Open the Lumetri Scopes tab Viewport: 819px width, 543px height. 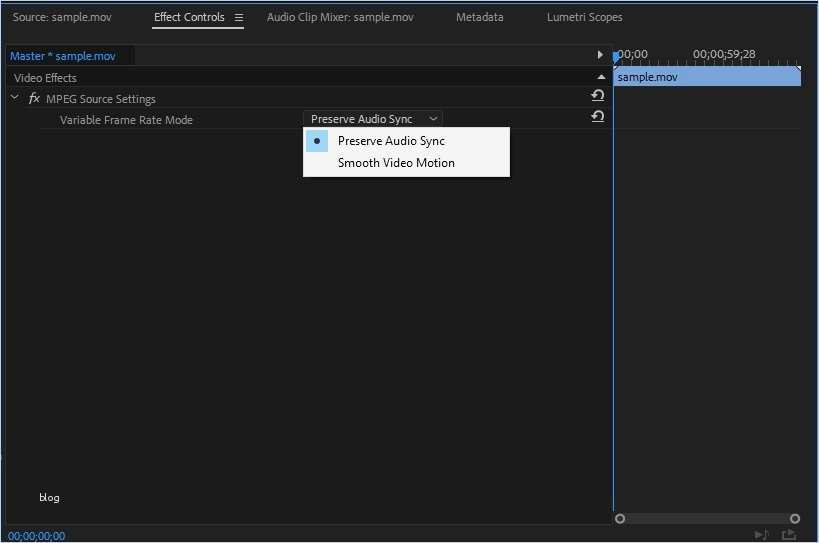584,17
